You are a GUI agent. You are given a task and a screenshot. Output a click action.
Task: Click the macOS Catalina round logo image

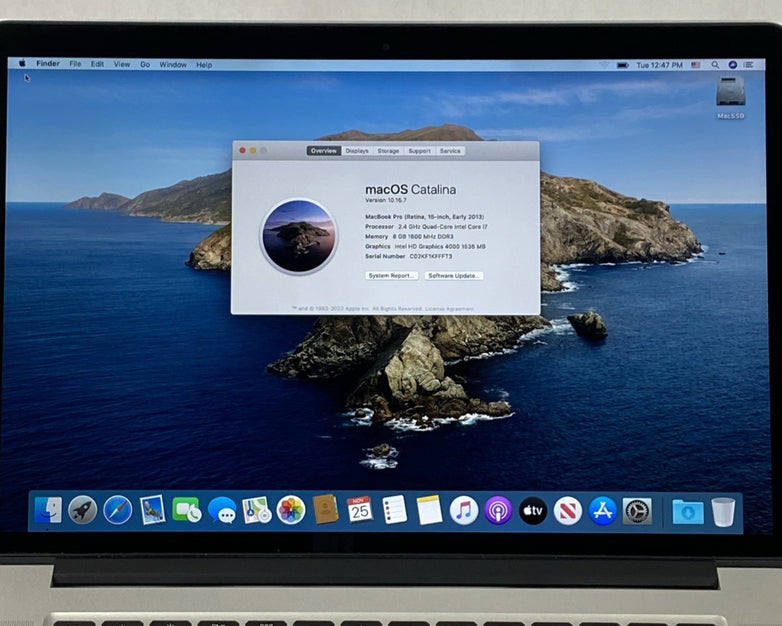(299, 236)
